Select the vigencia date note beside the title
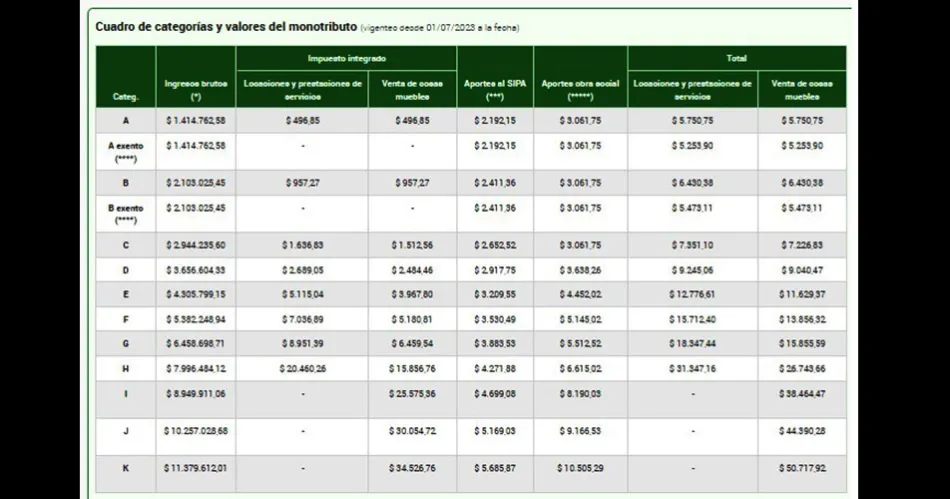The width and height of the screenshot is (950, 499). tap(440, 28)
